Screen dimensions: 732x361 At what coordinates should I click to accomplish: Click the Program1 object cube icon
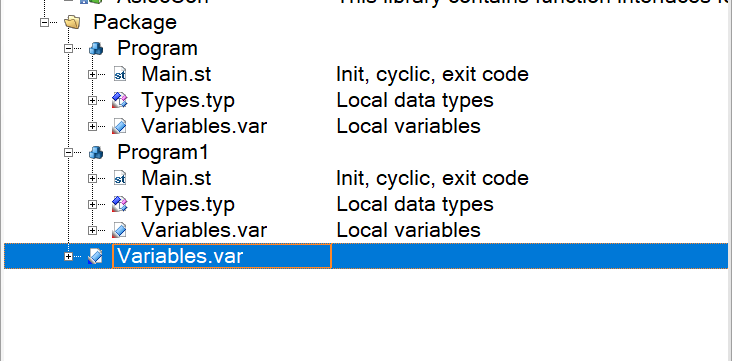pos(96,152)
